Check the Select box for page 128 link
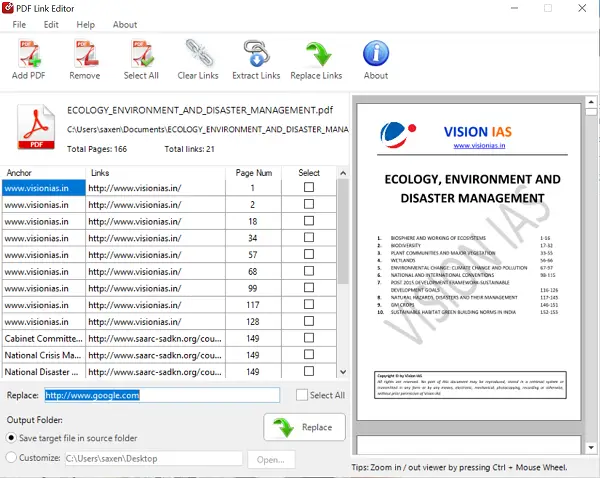 [309, 321]
